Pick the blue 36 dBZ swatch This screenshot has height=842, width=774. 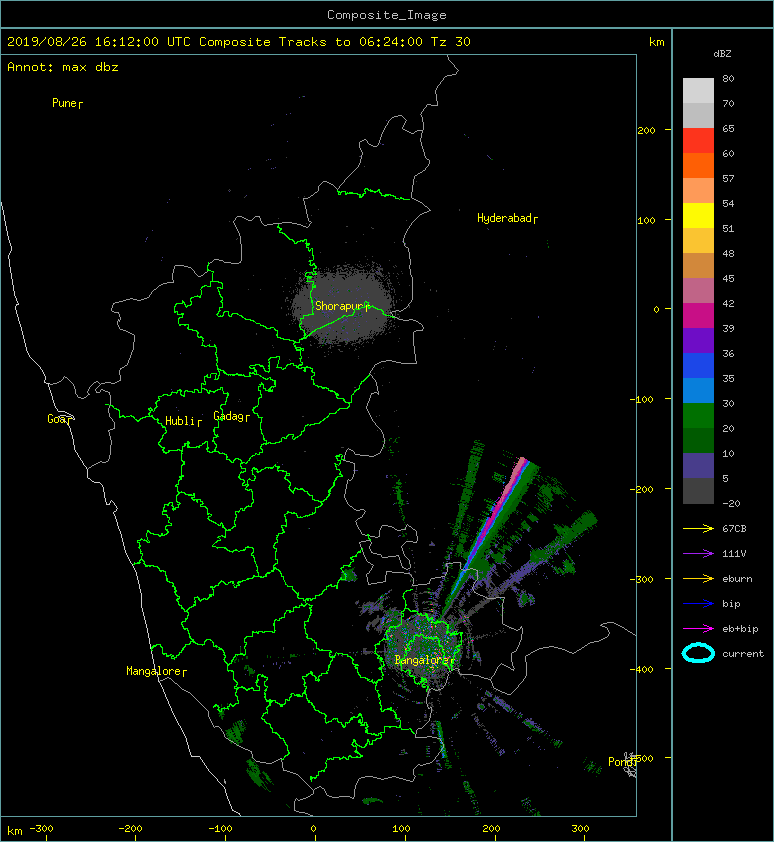(698, 365)
